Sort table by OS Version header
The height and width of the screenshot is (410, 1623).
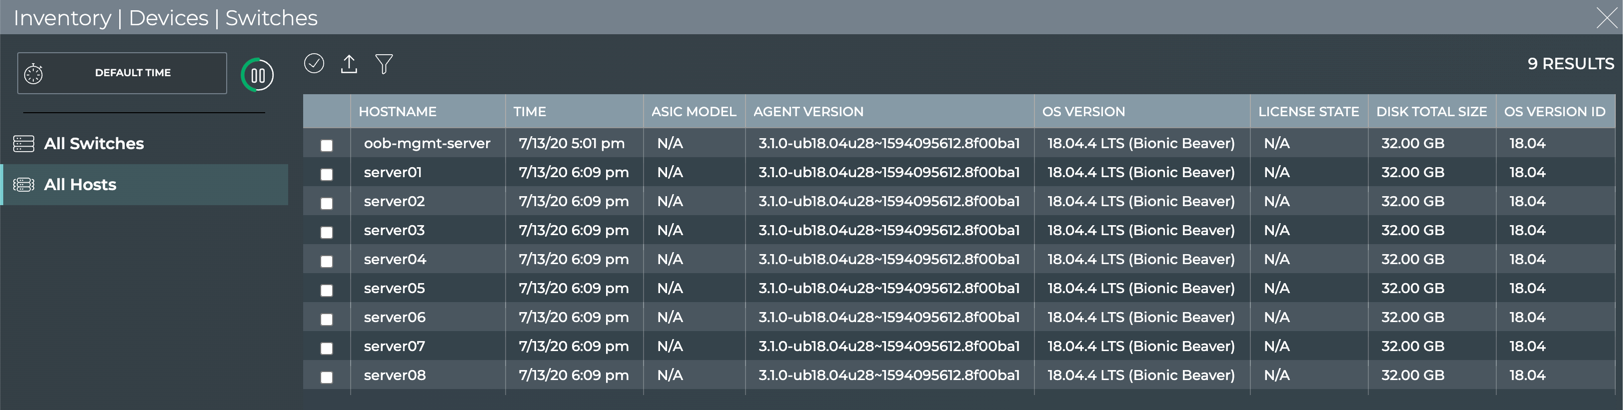pos(1083,112)
